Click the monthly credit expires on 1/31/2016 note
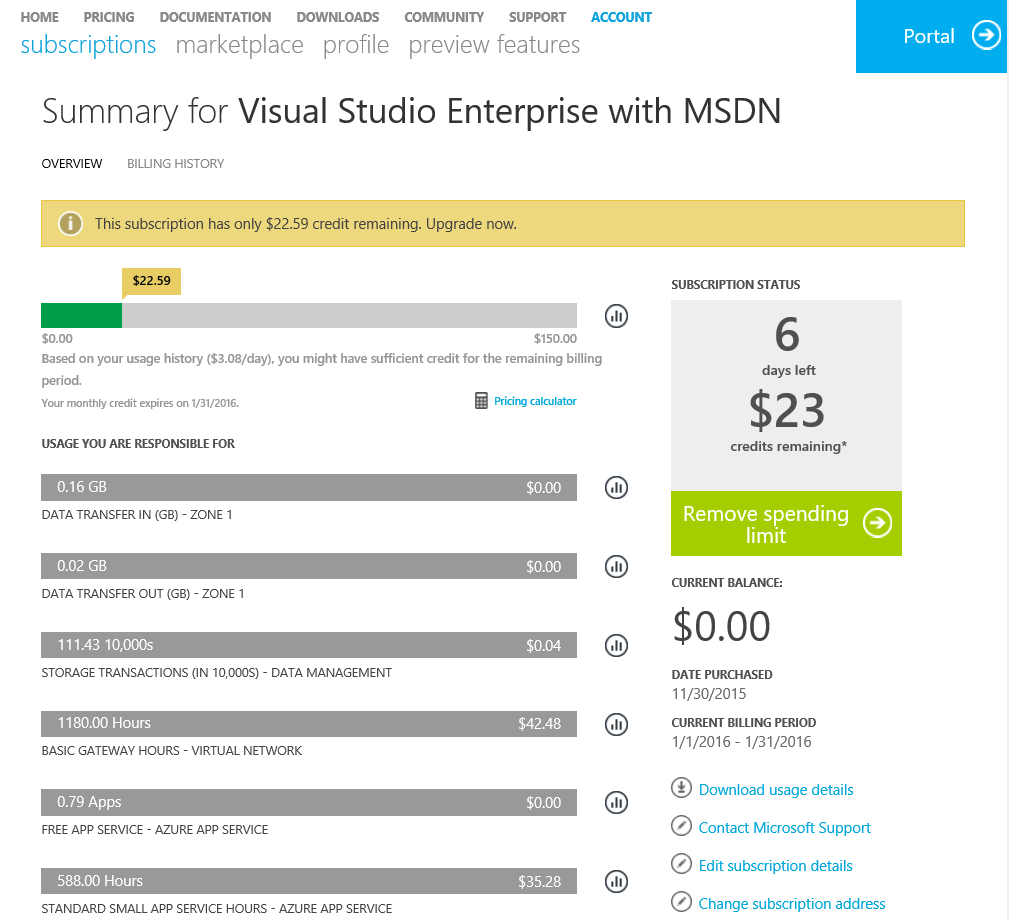1009x921 pixels. coord(140,404)
